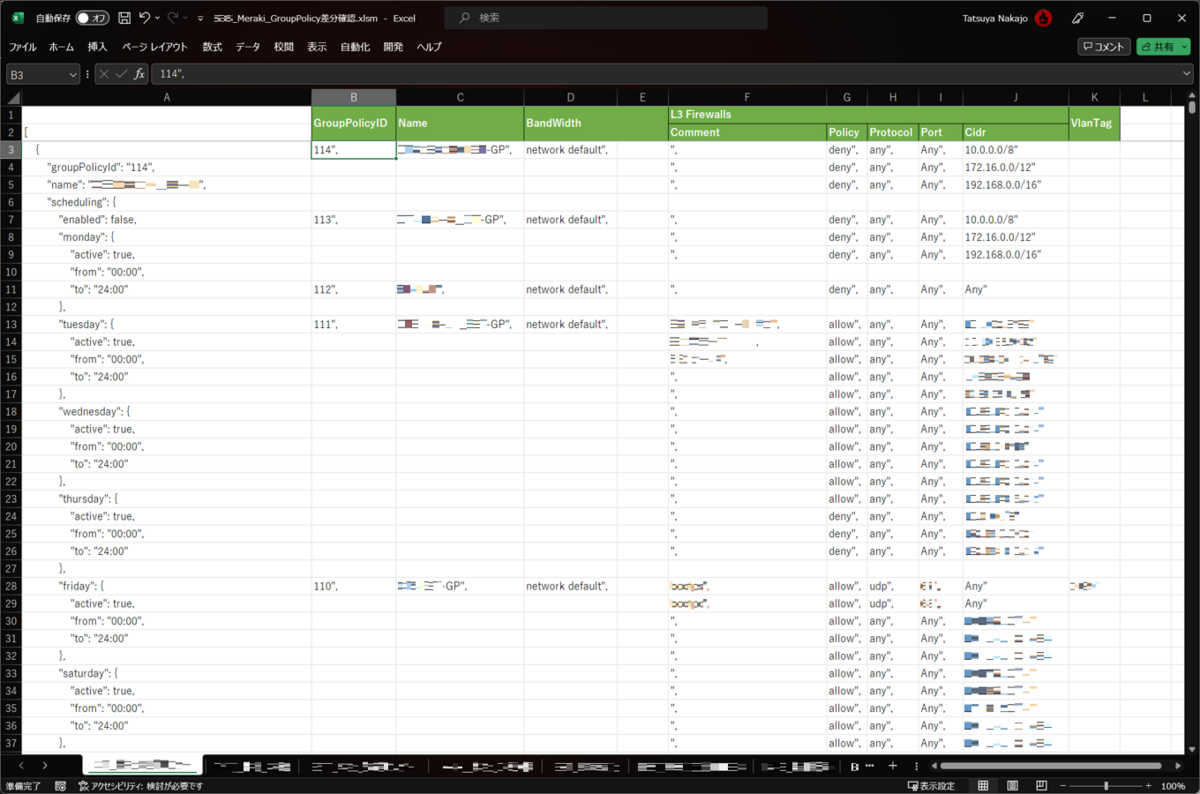Click the vertical scrollbar thumb
The image size is (1200, 794).
(1191, 108)
